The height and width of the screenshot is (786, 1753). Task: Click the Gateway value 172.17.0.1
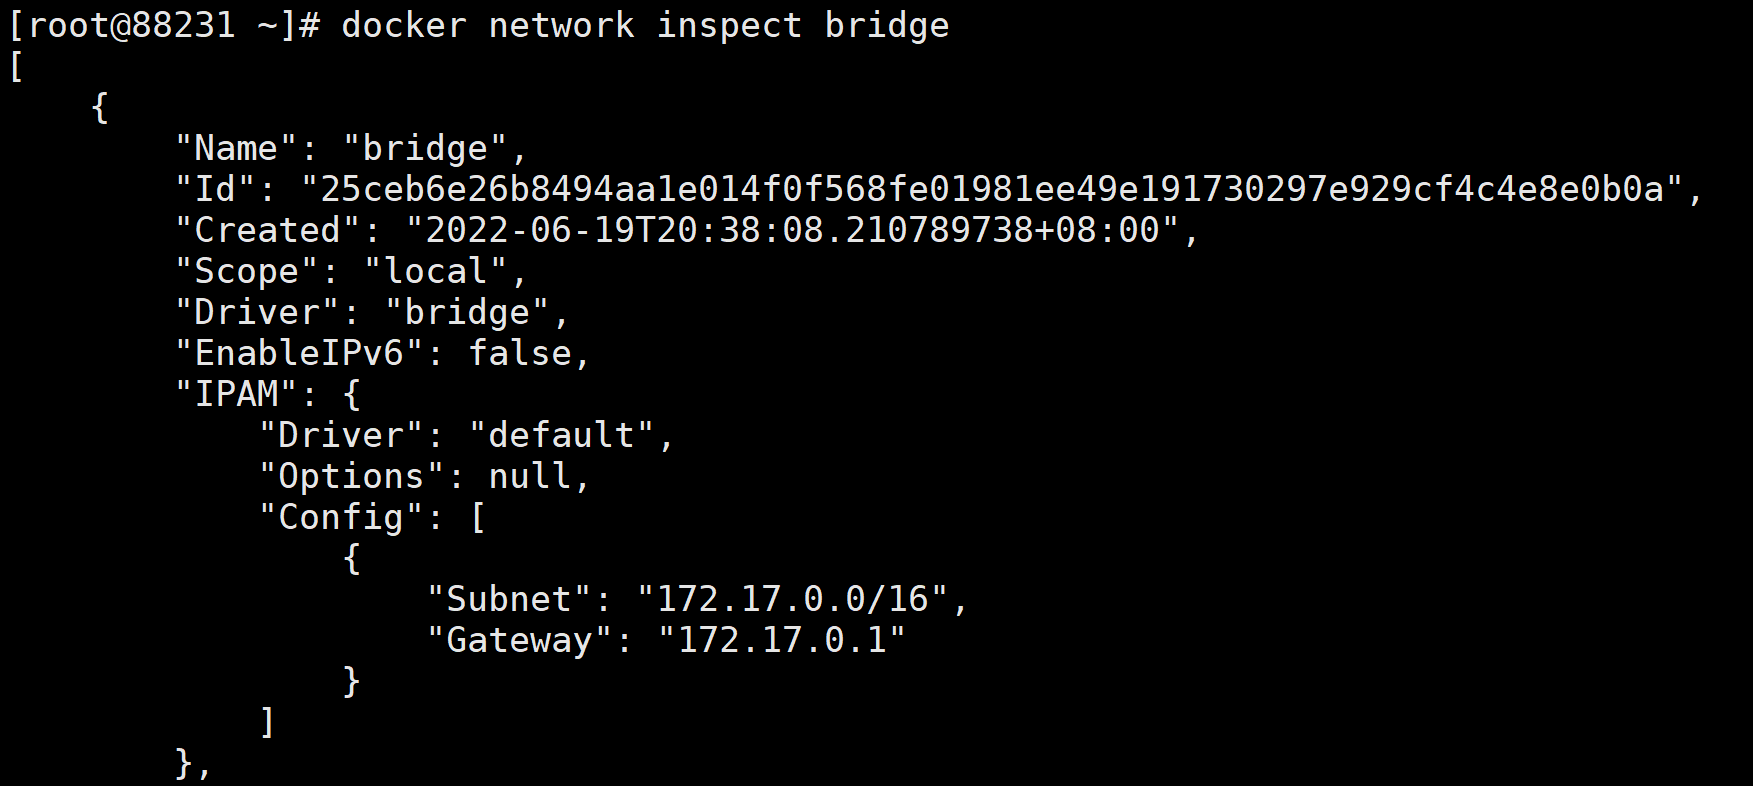[x=782, y=640]
